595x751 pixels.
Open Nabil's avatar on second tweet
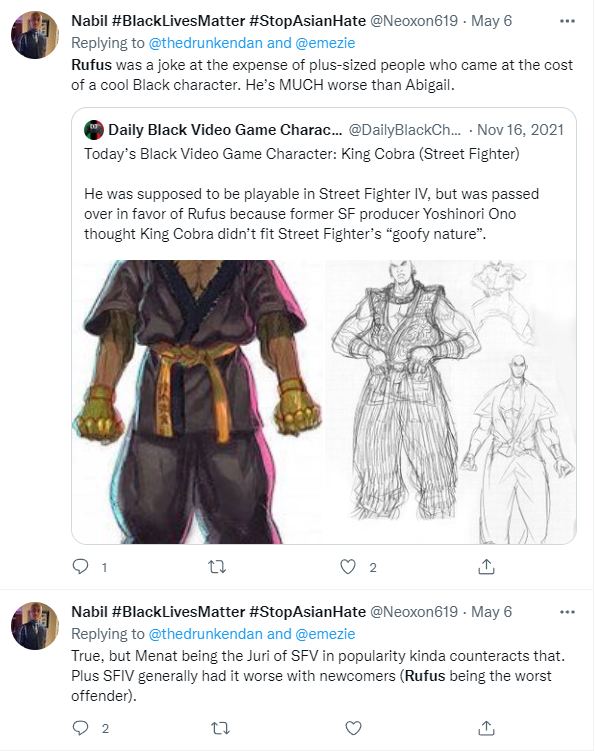(35, 626)
